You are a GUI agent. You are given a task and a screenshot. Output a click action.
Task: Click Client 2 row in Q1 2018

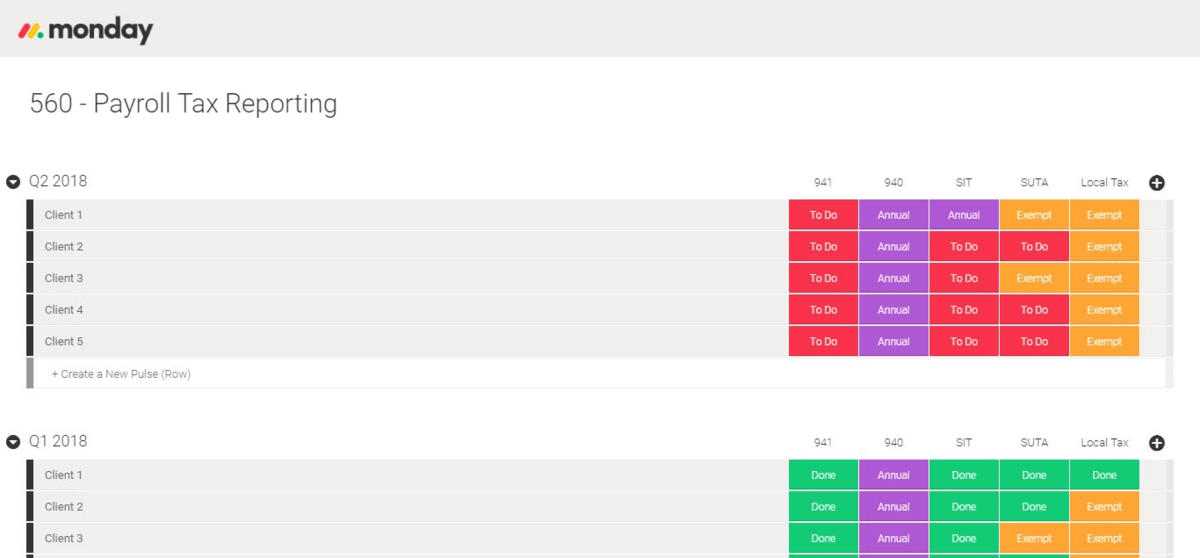pyautogui.click(x=64, y=507)
